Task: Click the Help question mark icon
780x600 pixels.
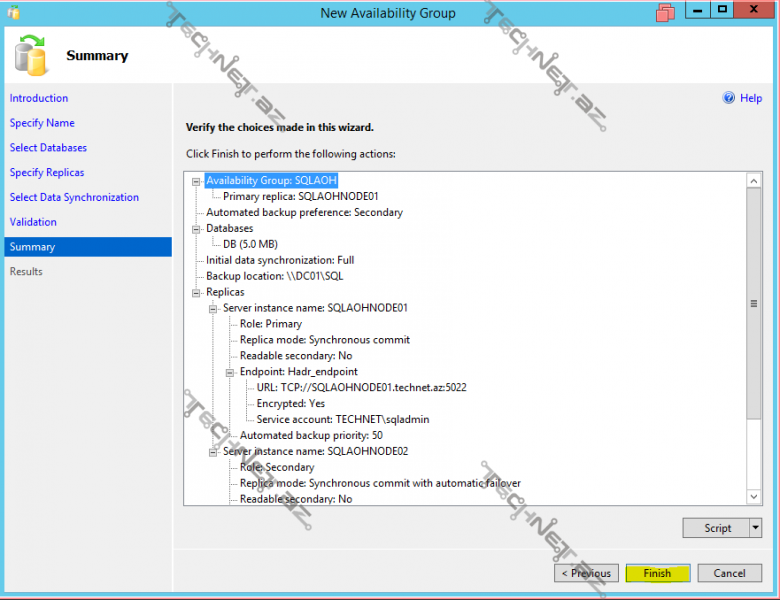Action: [x=729, y=98]
